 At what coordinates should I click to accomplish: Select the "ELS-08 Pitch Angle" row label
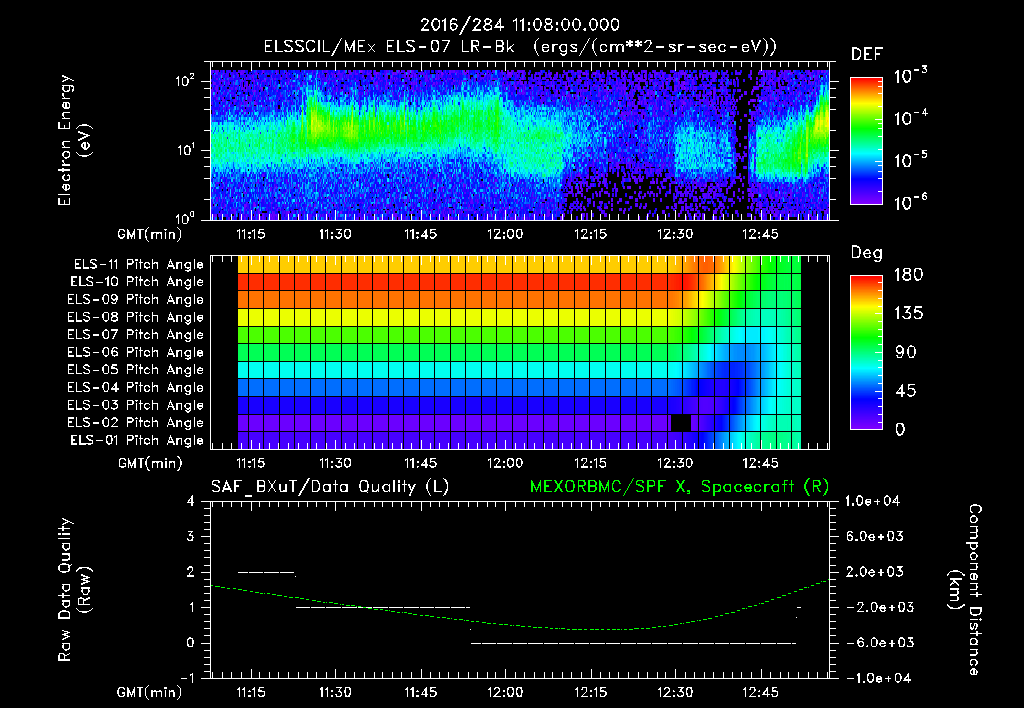[135, 317]
